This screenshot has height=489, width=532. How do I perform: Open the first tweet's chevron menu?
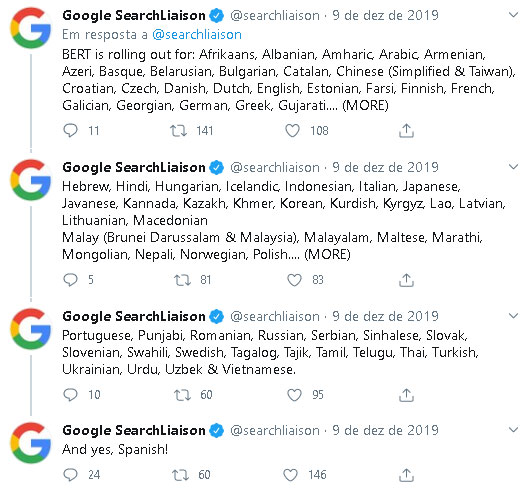click(514, 15)
